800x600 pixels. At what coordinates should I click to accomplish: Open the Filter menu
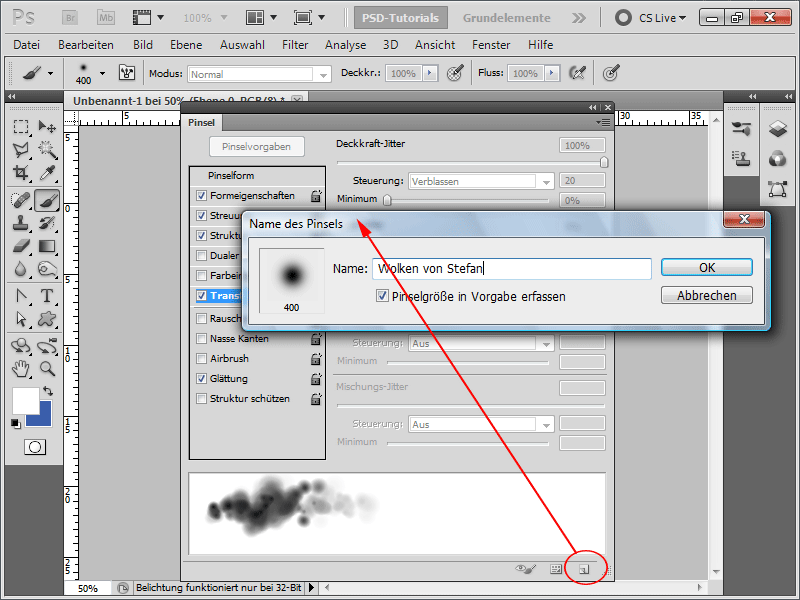tap(295, 45)
